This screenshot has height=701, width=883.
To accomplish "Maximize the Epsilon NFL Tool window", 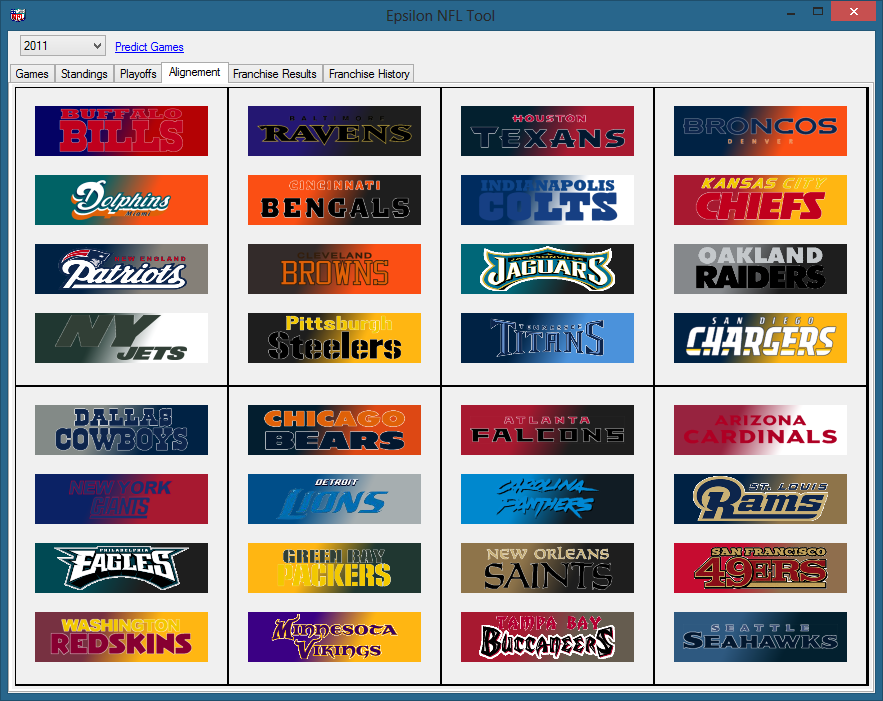I will click(818, 11).
